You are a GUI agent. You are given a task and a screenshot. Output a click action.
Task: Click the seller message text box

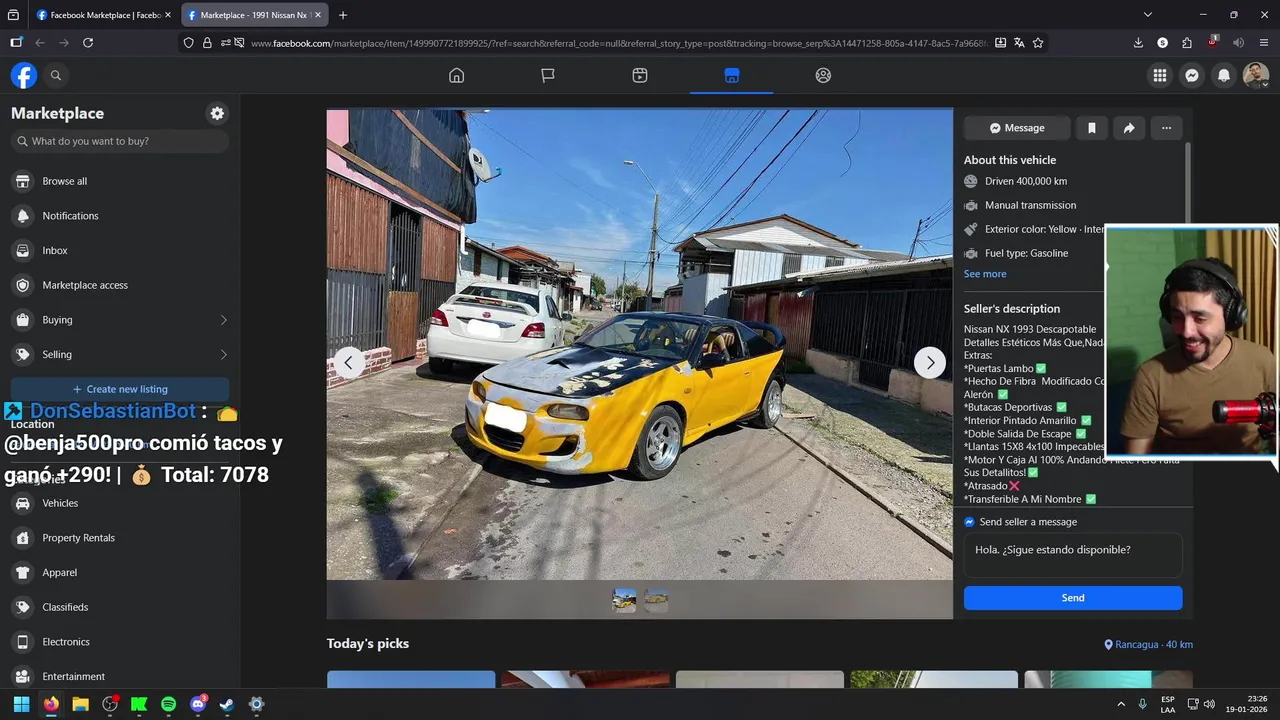[x=1073, y=555]
